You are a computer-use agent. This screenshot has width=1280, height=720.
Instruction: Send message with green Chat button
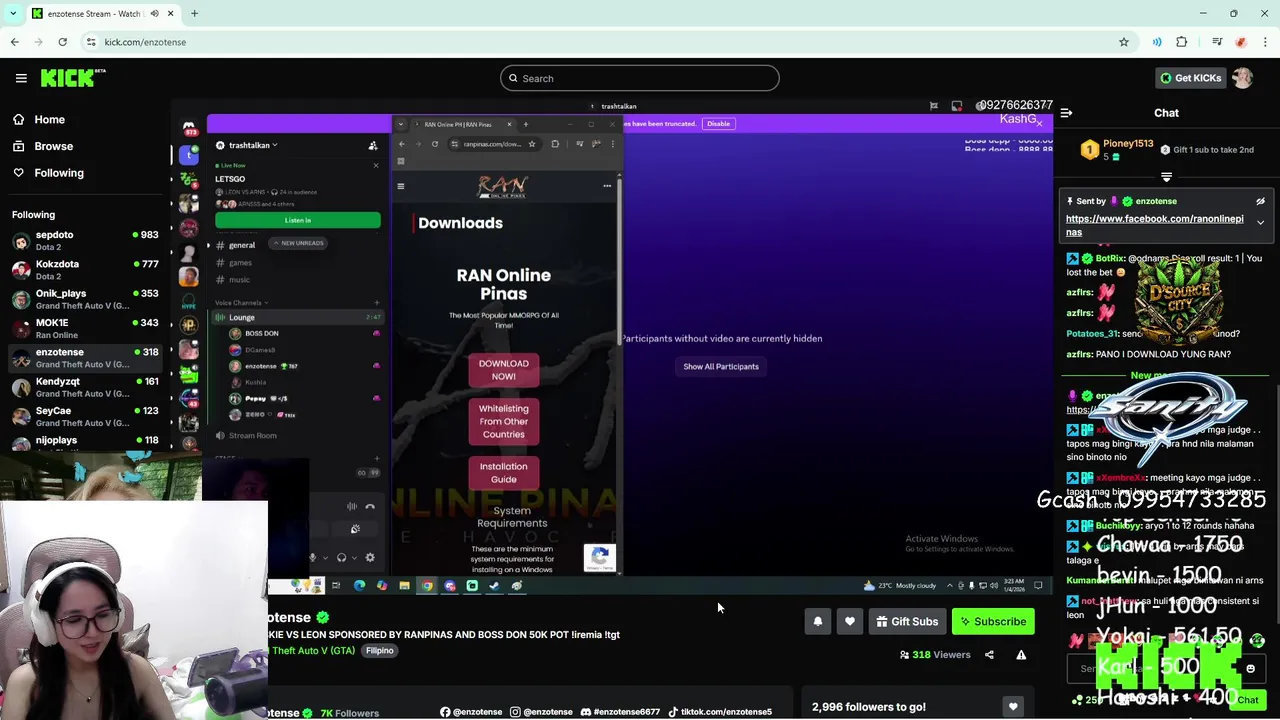1247,700
